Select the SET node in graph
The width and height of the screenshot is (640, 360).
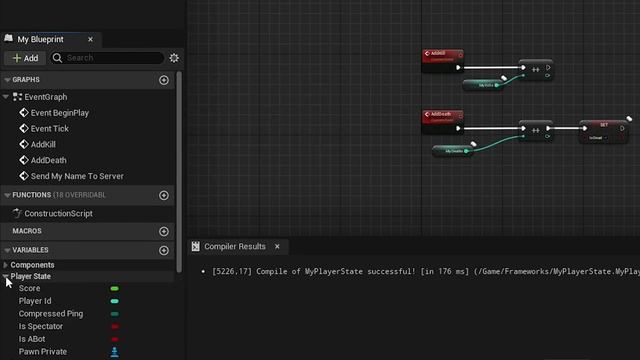[604, 131]
